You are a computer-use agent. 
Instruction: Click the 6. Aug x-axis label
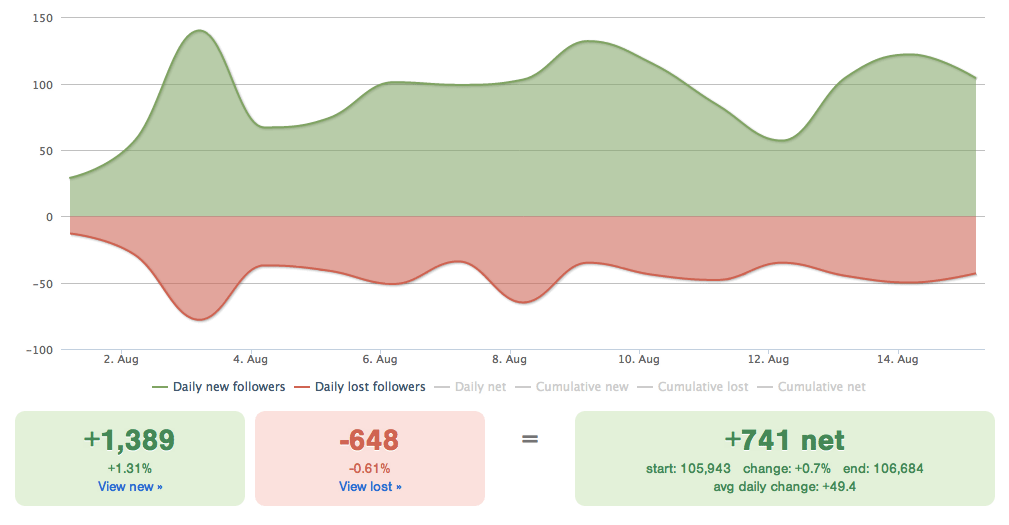[380, 359]
